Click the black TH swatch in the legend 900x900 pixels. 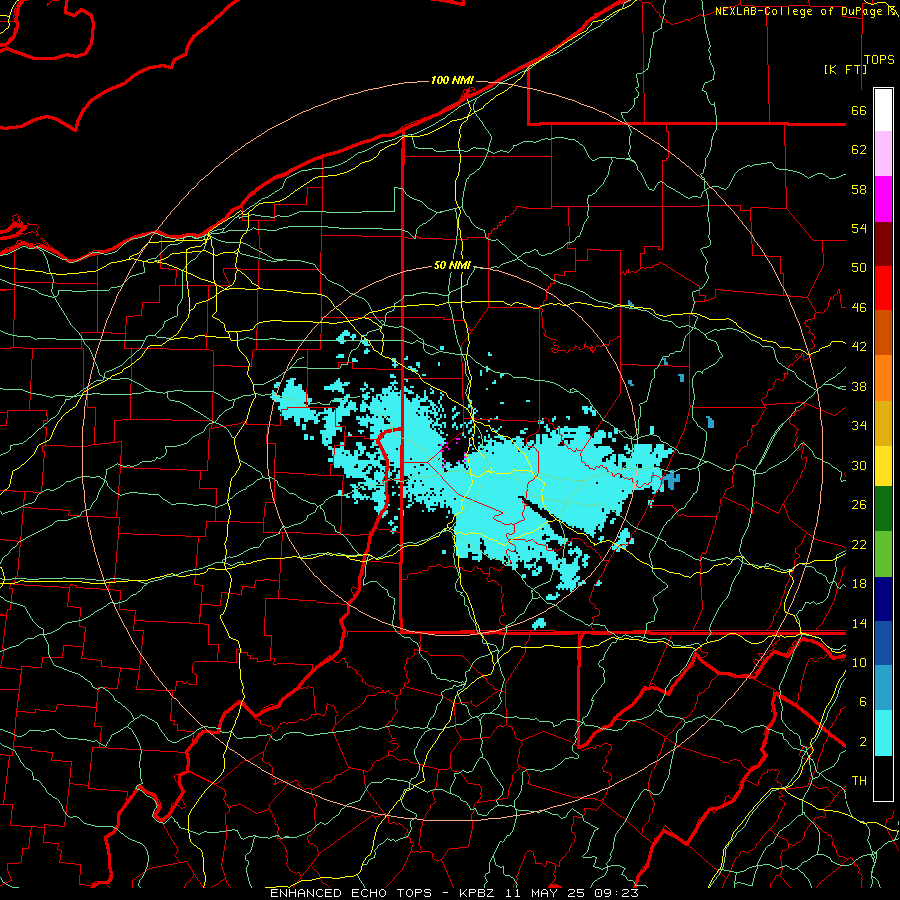pyautogui.click(x=883, y=778)
